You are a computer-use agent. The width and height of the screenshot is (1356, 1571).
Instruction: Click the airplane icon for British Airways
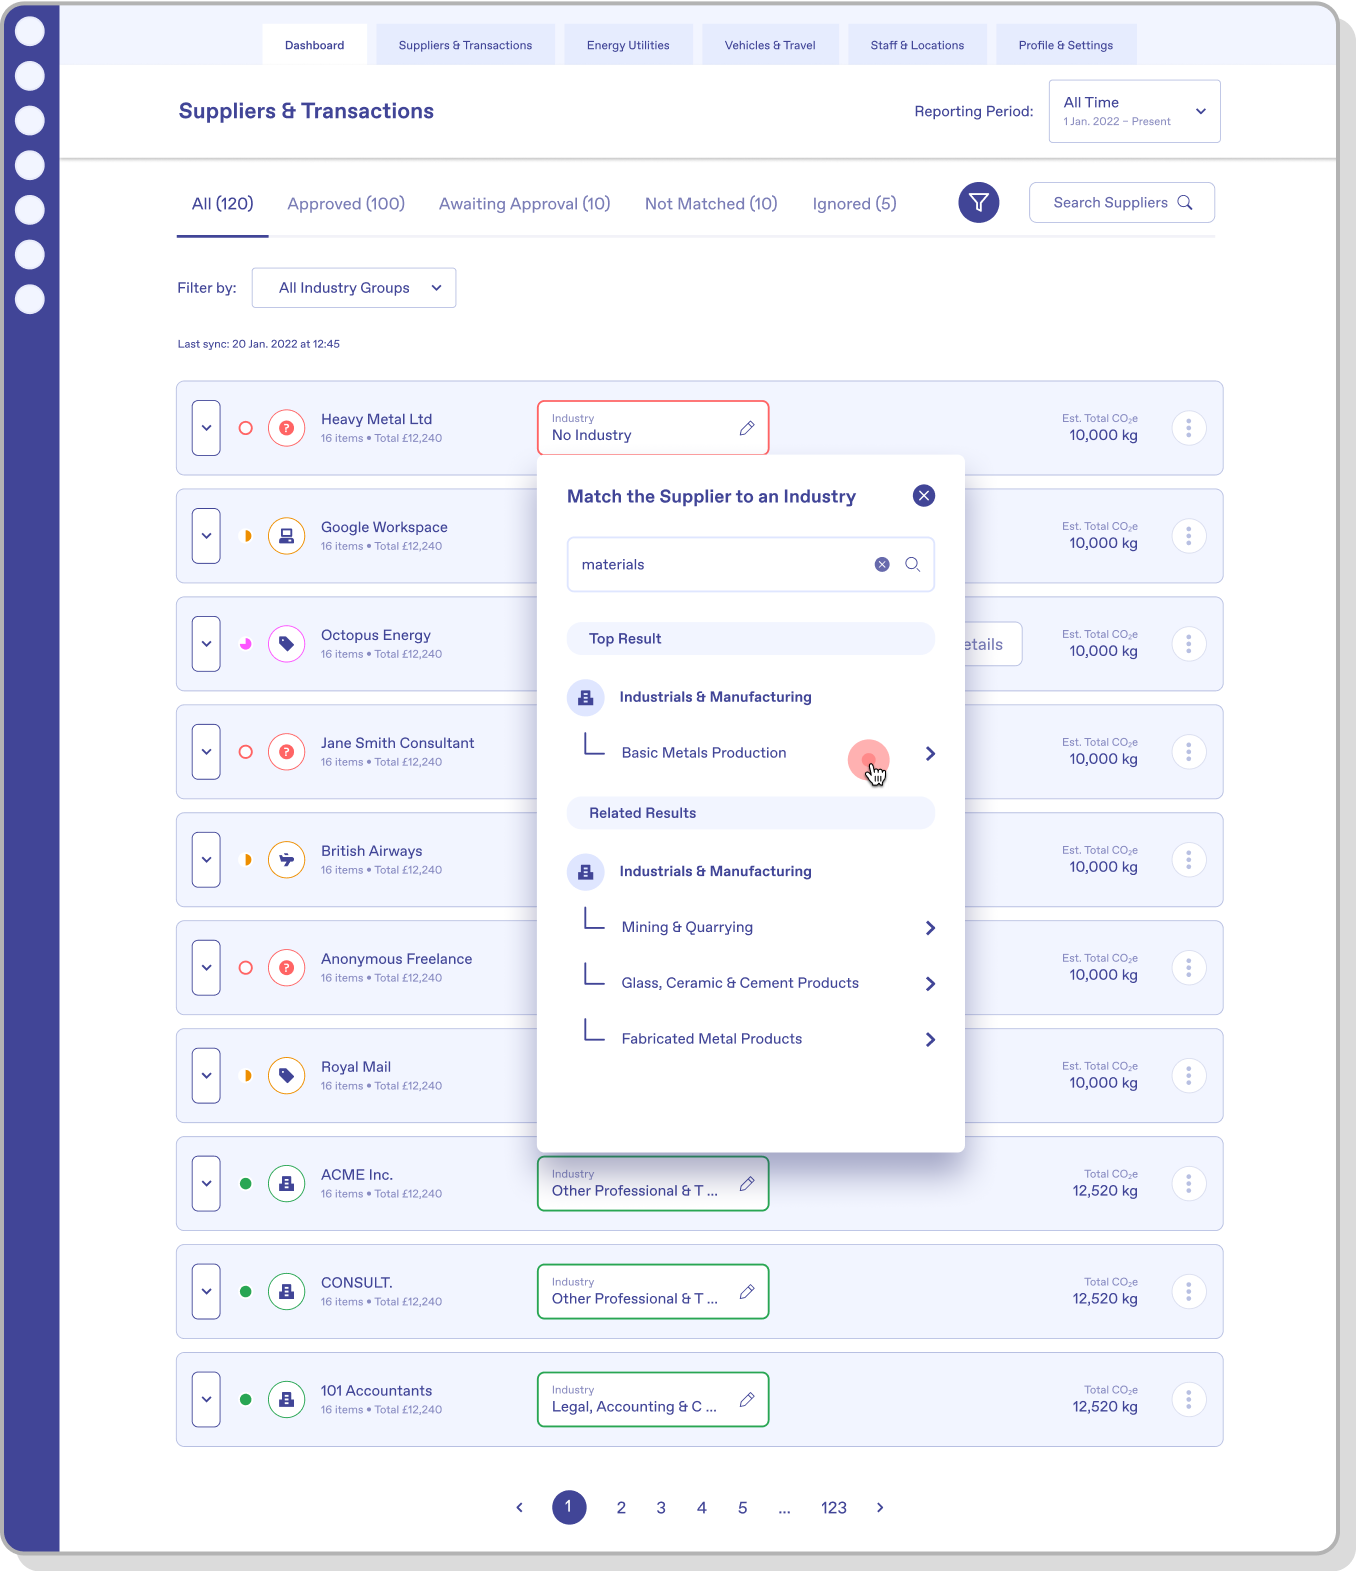286,860
